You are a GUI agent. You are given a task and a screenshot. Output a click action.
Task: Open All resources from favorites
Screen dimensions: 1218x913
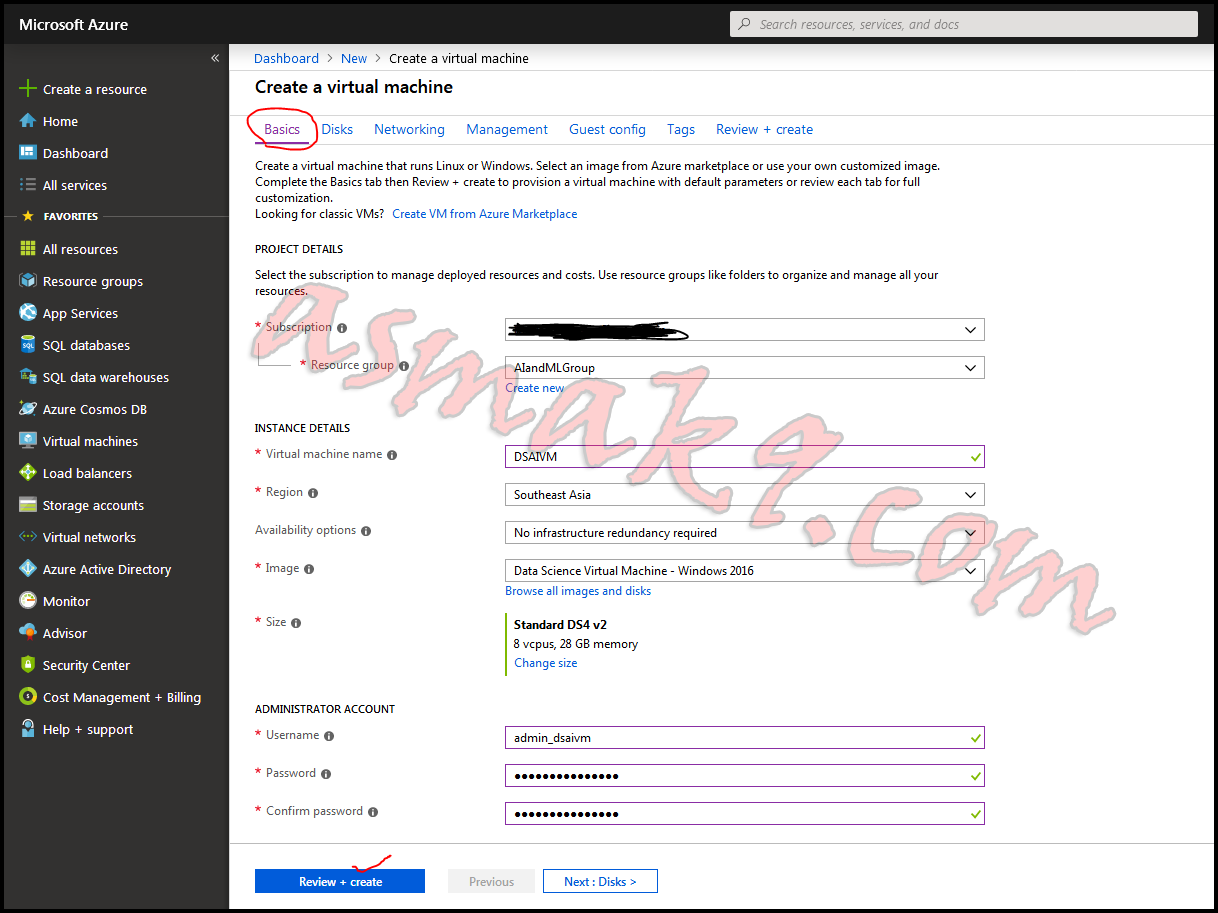point(80,248)
